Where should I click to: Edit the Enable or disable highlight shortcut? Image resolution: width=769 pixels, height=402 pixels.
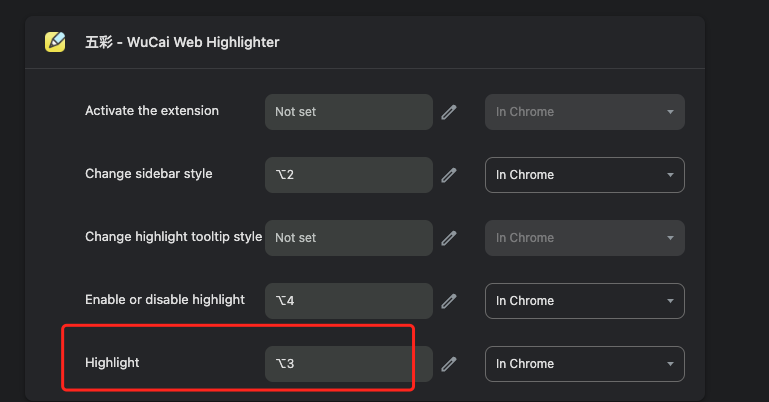pos(449,301)
